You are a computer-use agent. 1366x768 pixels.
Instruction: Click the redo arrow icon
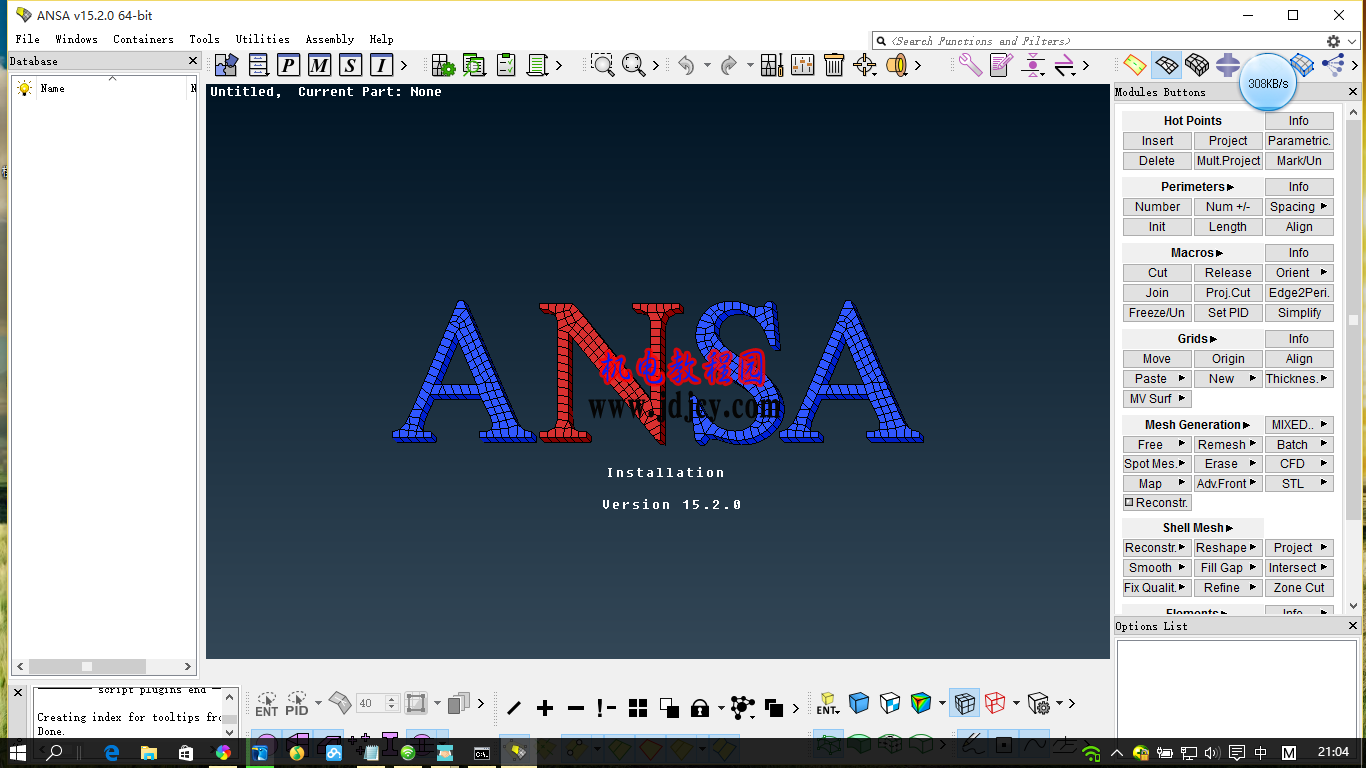[x=729, y=66]
